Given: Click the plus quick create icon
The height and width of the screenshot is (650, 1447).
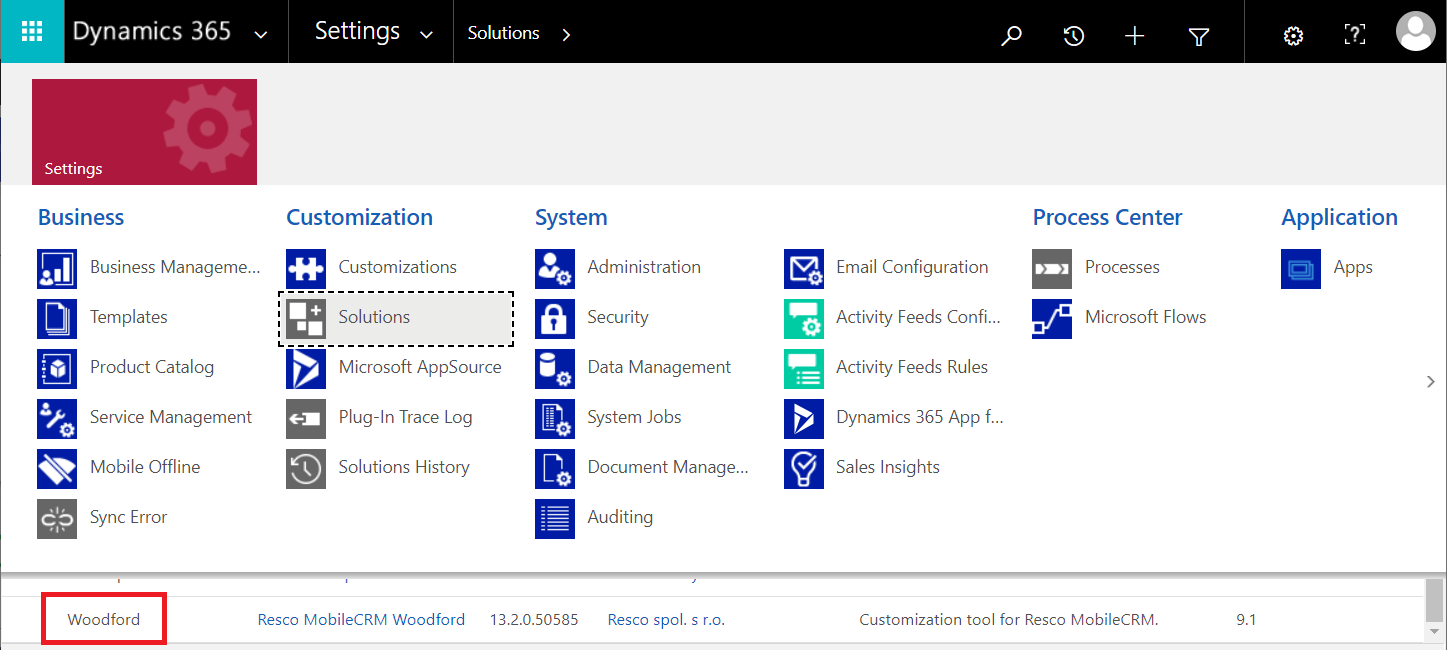Looking at the screenshot, I should 1134,36.
